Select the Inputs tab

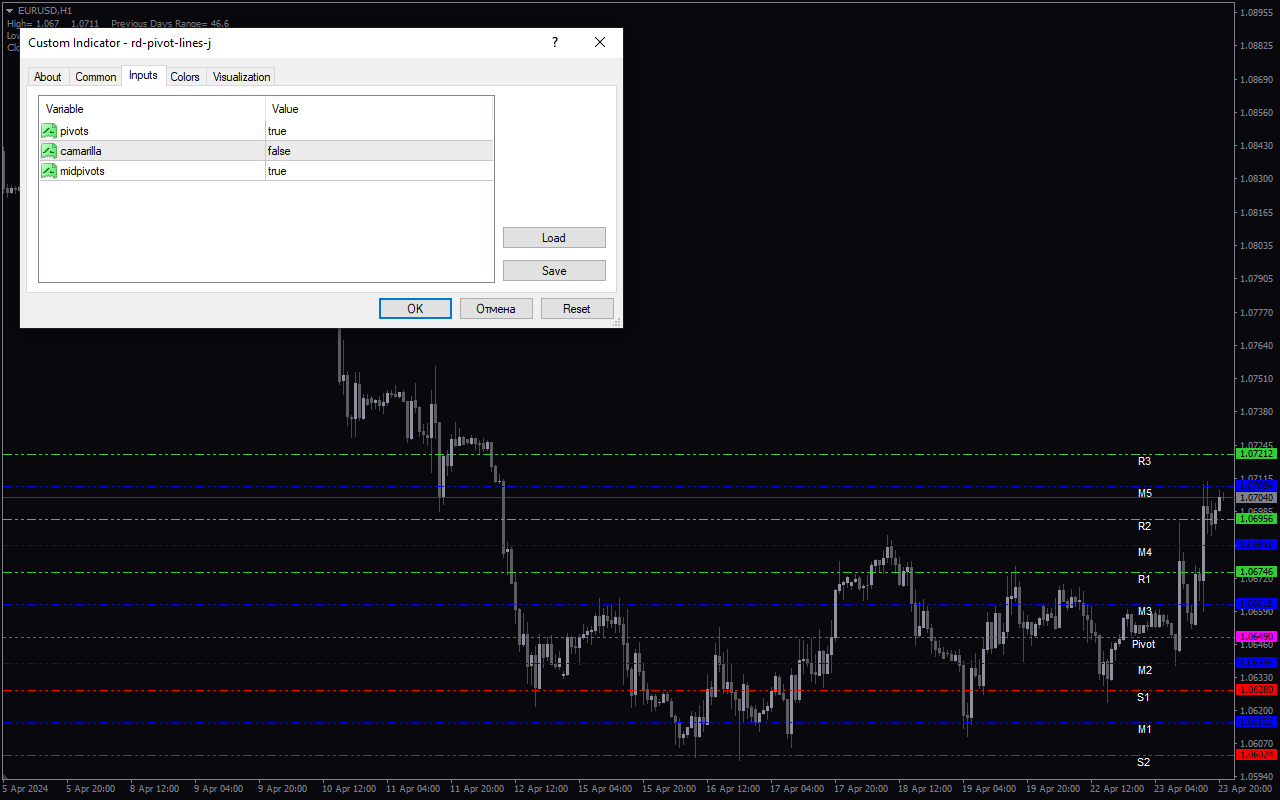[x=143, y=75]
